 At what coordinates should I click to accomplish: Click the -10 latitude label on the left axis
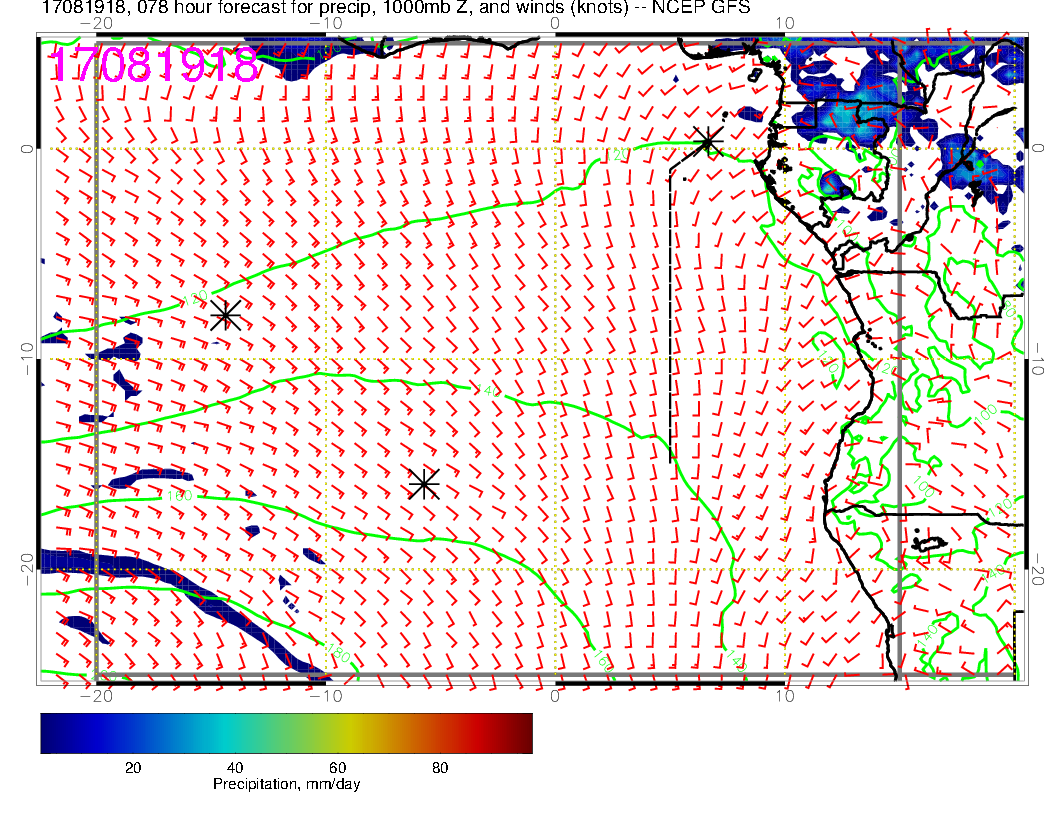coord(24,358)
